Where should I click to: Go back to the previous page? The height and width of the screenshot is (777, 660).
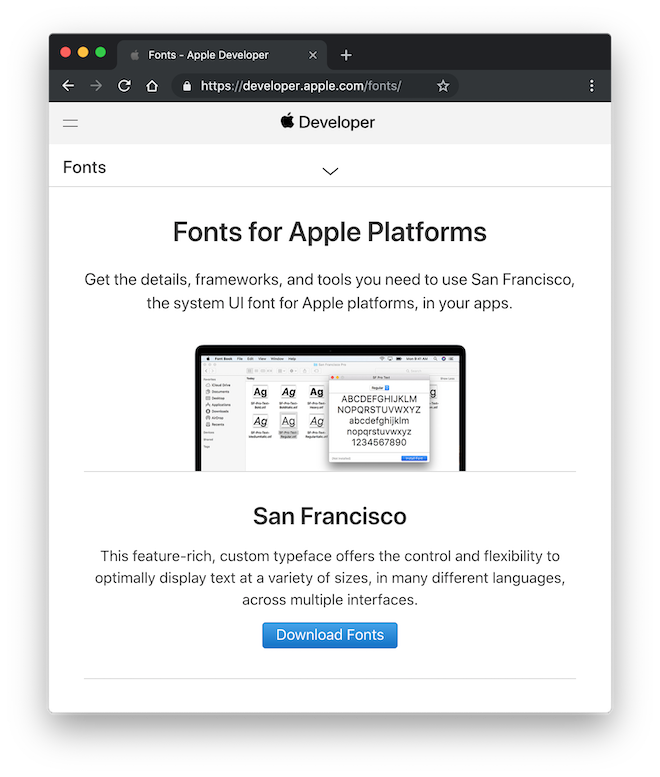coord(68,86)
